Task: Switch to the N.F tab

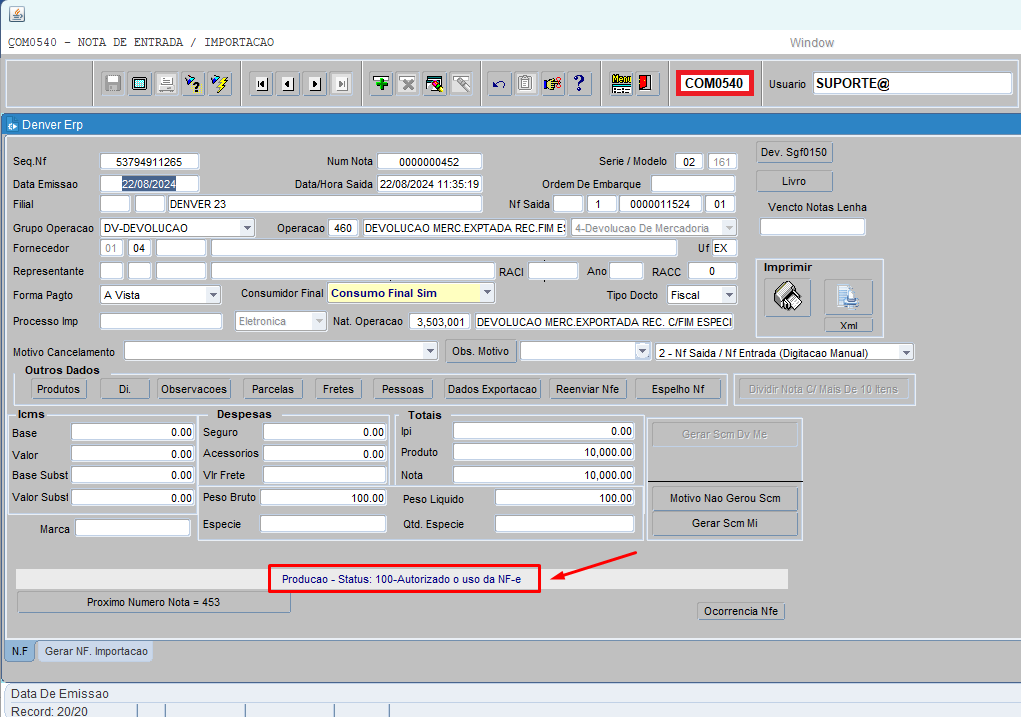Action: click(x=20, y=651)
